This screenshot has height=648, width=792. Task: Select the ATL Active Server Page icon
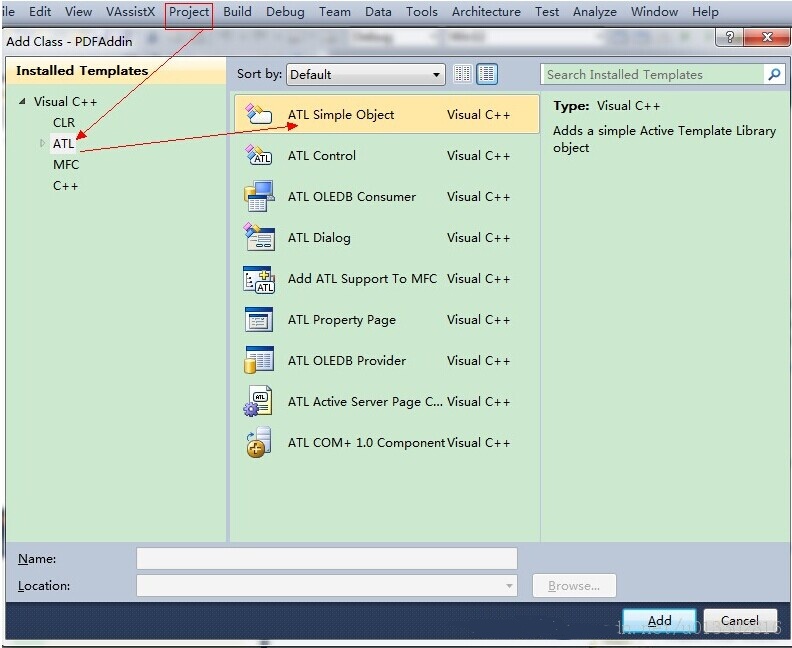[x=258, y=401]
